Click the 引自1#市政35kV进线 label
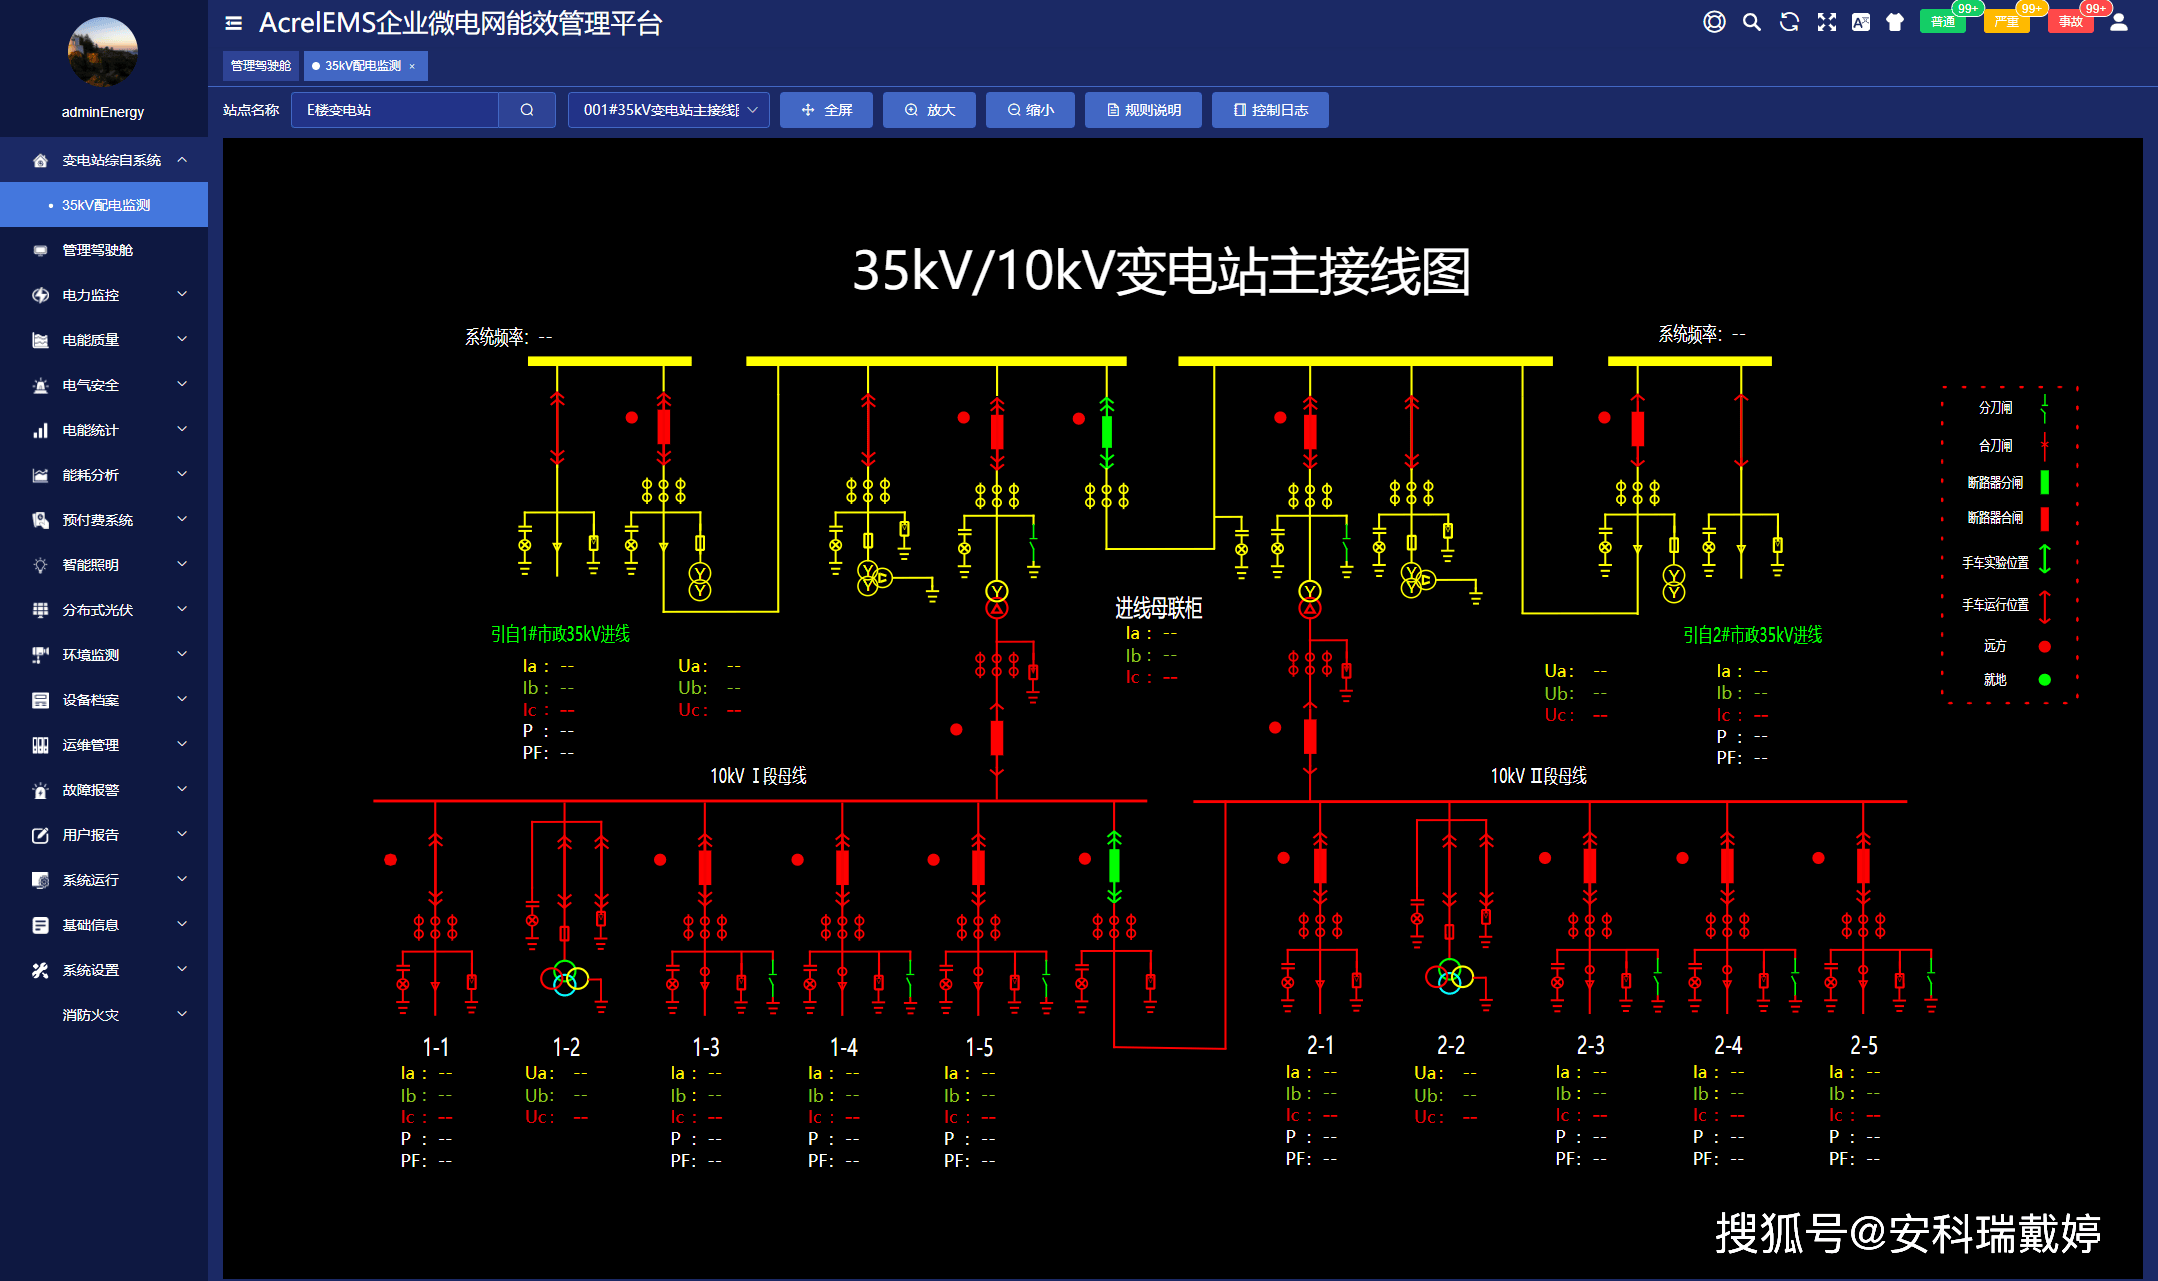Screen dimensions: 2158x1281 [560, 634]
